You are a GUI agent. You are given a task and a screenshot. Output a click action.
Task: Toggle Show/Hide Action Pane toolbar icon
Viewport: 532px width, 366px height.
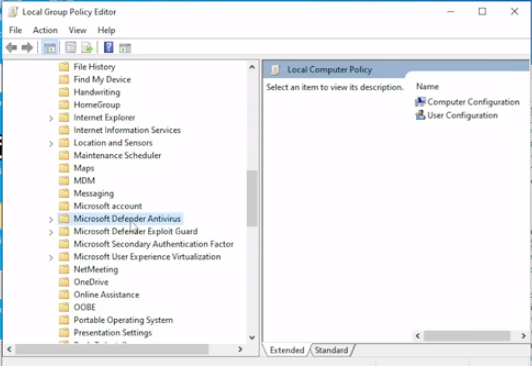click(x=125, y=48)
